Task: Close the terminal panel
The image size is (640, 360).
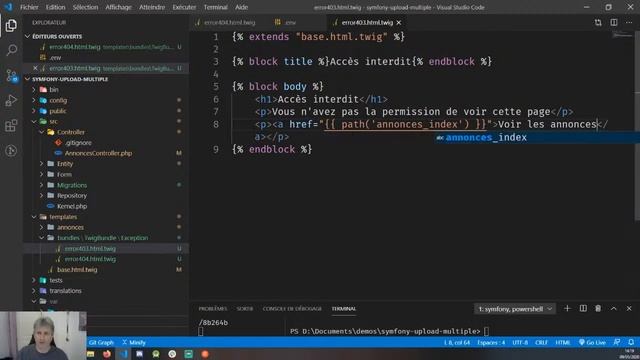Action: coord(629,309)
